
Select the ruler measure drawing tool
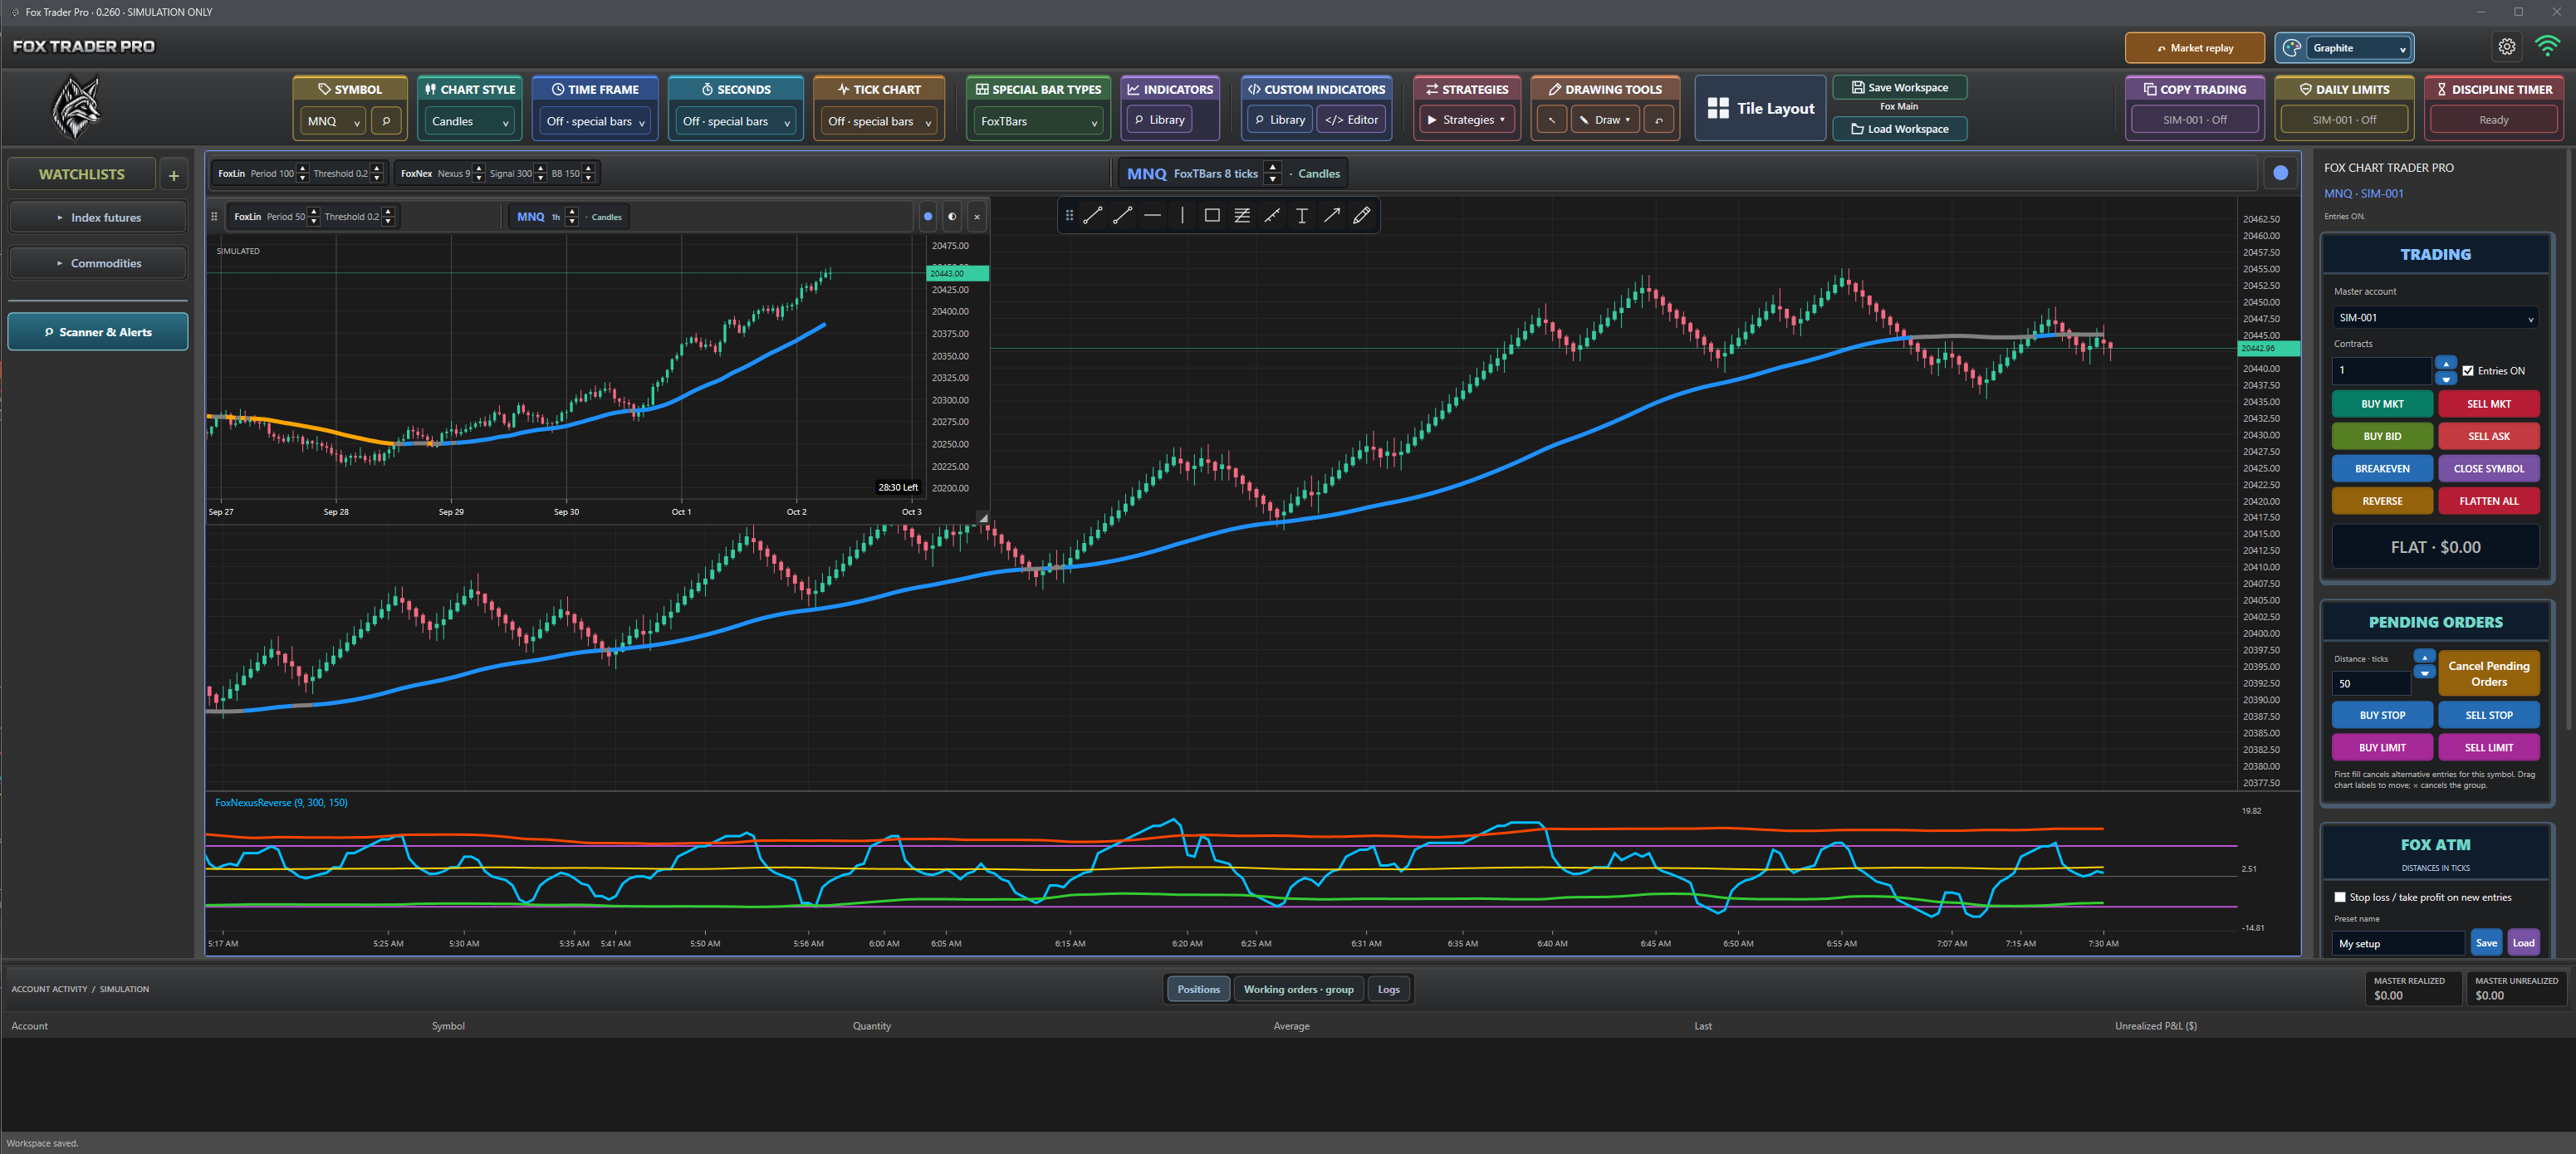(1272, 215)
